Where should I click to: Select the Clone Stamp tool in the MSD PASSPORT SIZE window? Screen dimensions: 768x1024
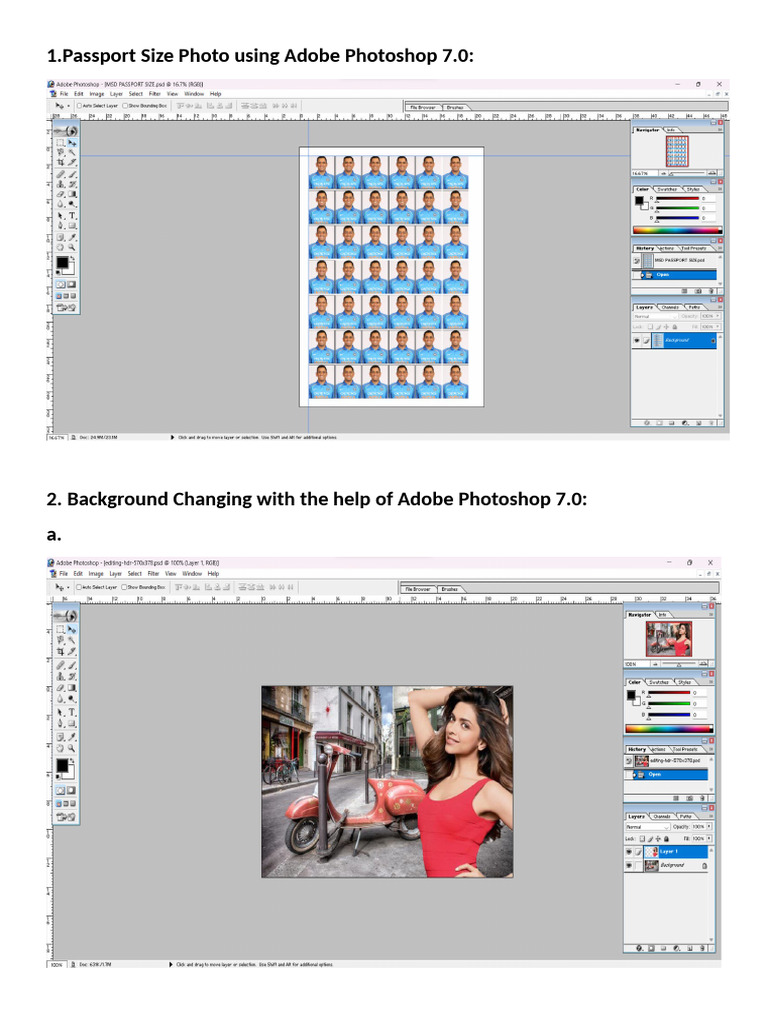[60, 184]
